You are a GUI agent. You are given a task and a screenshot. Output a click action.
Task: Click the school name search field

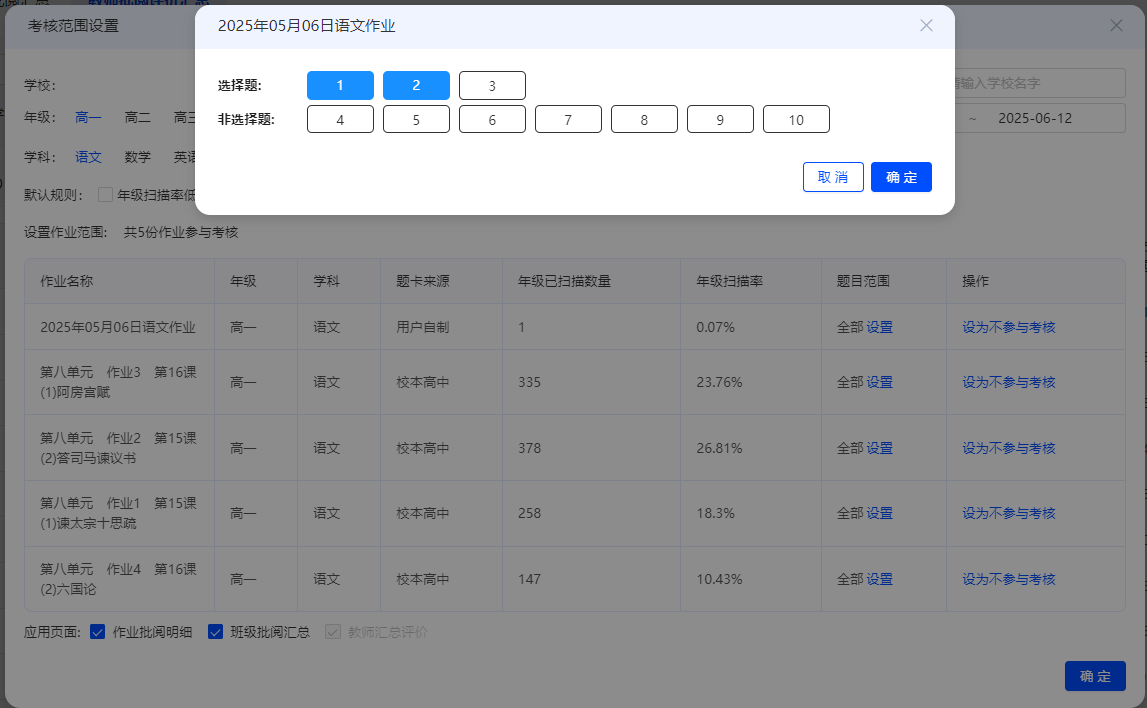point(1039,83)
